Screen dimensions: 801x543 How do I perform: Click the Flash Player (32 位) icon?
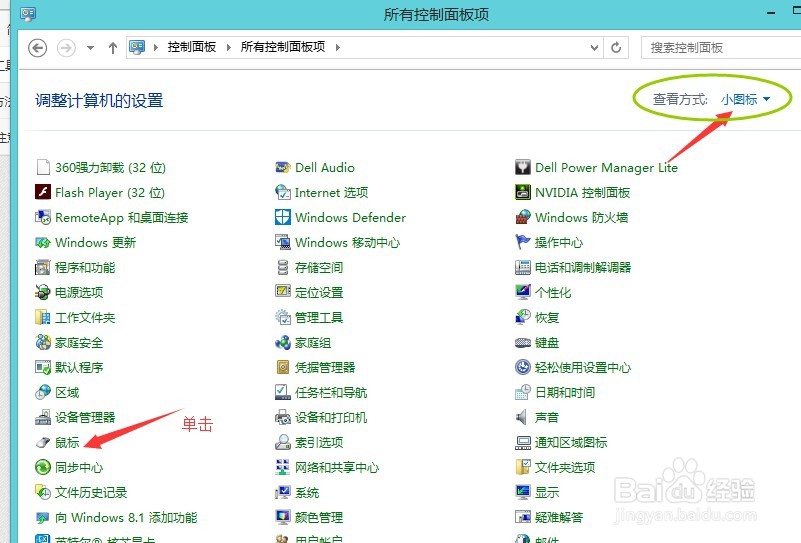coord(43,192)
